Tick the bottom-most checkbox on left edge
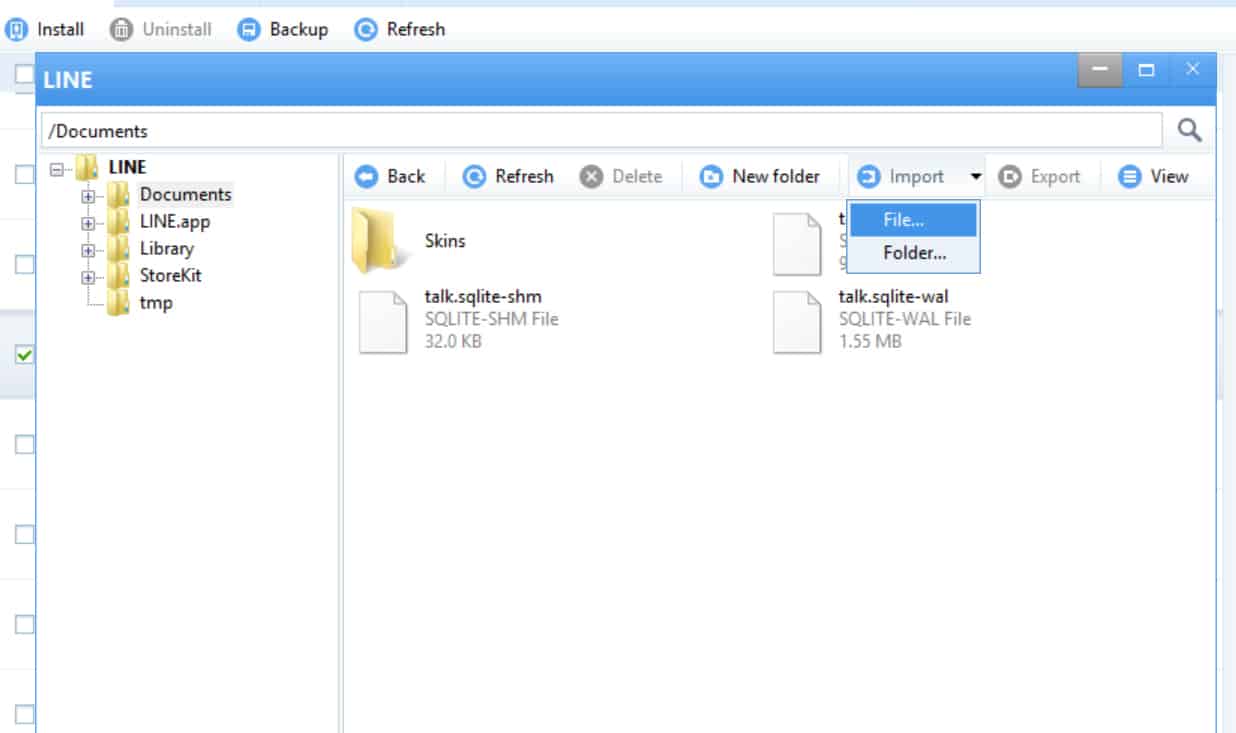The width and height of the screenshot is (1236, 733). (25, 714)
